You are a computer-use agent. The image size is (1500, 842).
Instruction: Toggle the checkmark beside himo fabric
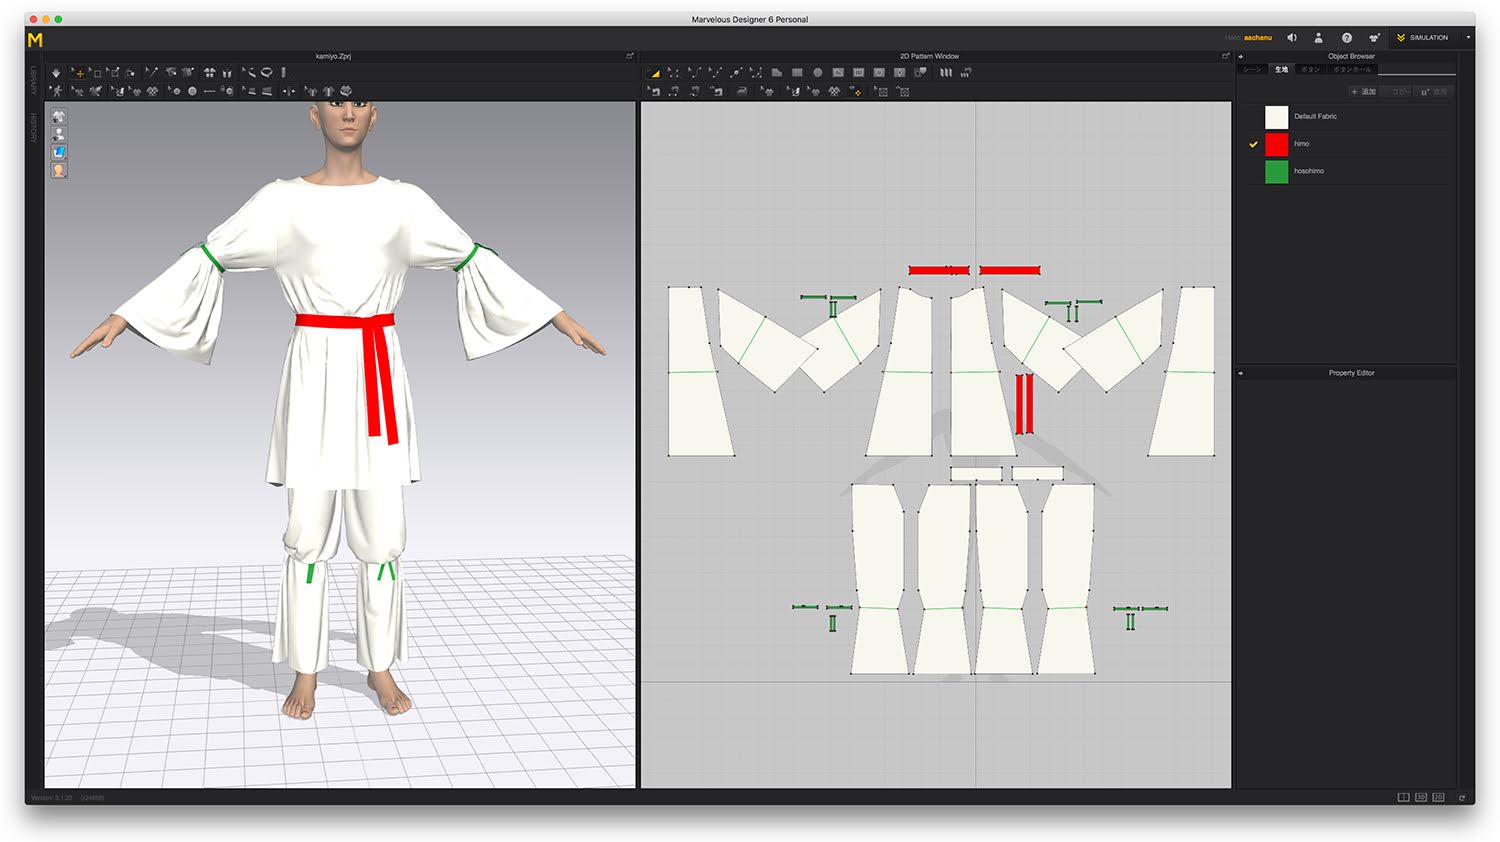pos(1253,144)
